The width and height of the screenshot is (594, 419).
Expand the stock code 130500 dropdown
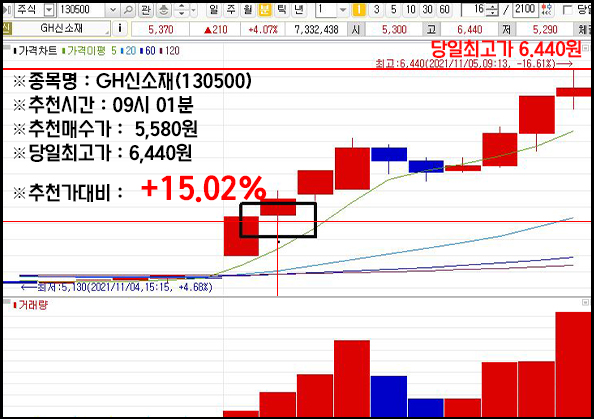113,9
